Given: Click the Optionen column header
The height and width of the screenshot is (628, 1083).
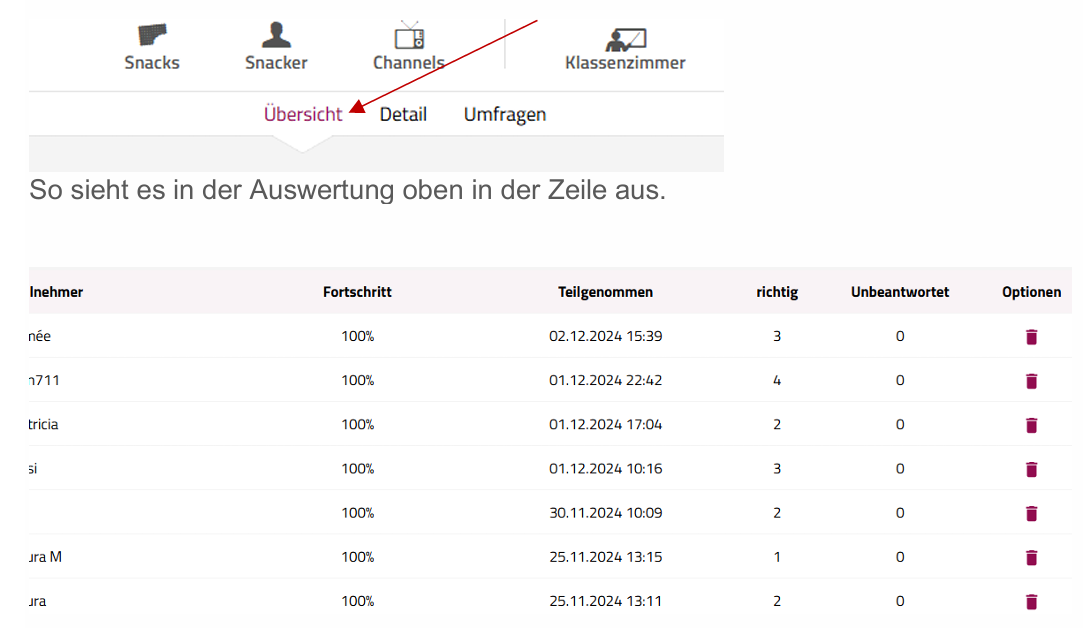Looking at the screenshot, I should click(x=1031, y=292).
